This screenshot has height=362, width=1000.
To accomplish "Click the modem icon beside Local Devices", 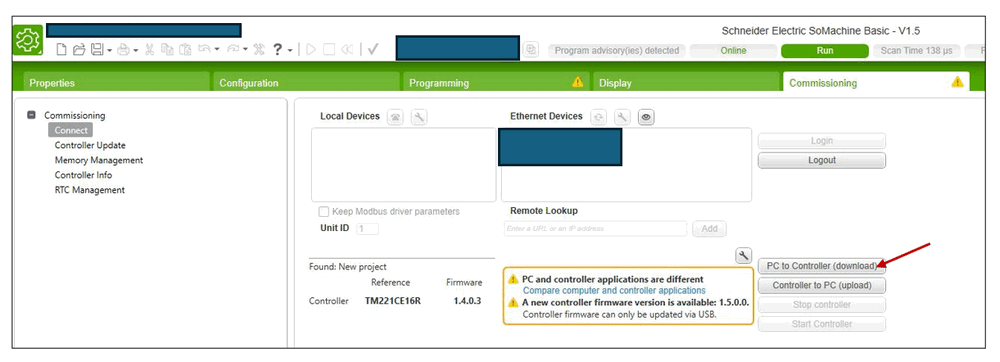I will 396,117.
